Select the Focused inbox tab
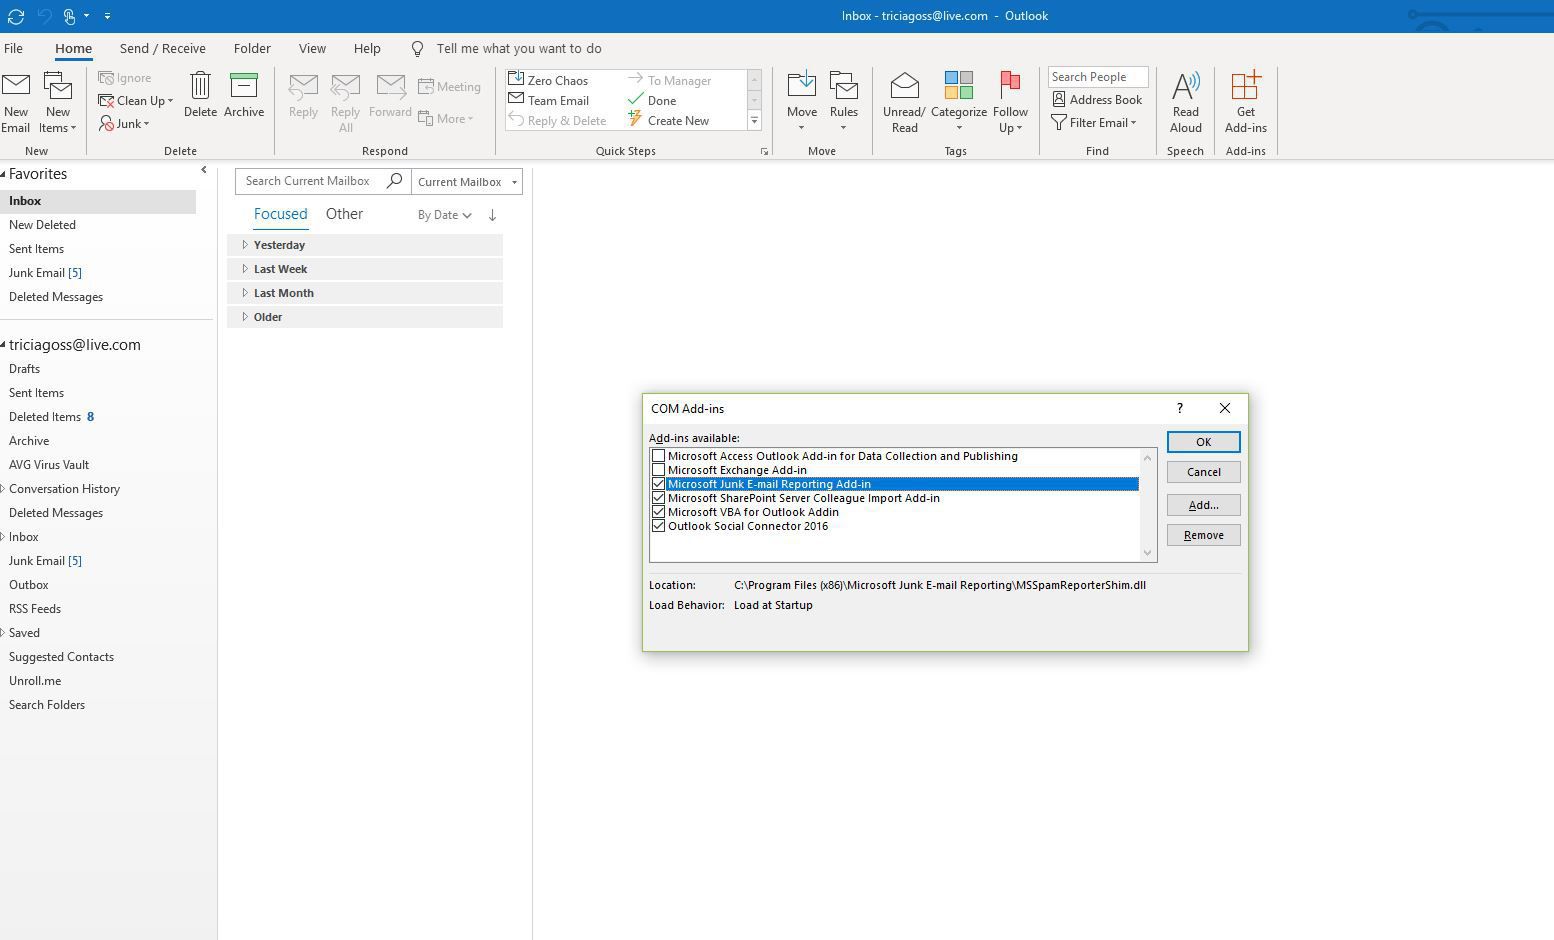 (x=280, y=214)
